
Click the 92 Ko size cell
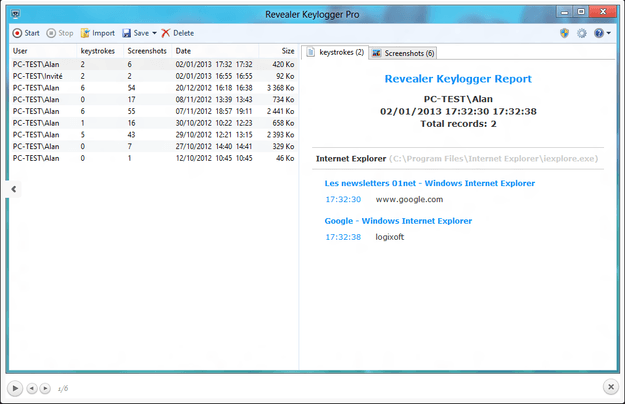(285, 76)
